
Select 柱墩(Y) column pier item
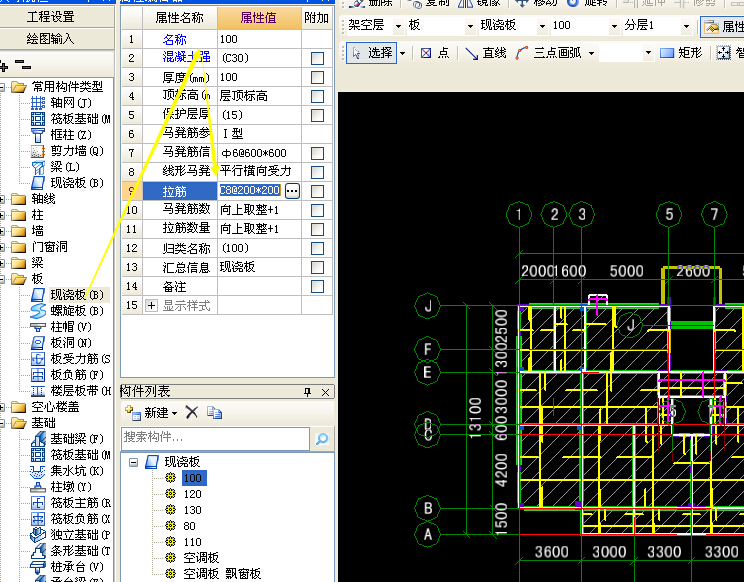click(61, 487)
